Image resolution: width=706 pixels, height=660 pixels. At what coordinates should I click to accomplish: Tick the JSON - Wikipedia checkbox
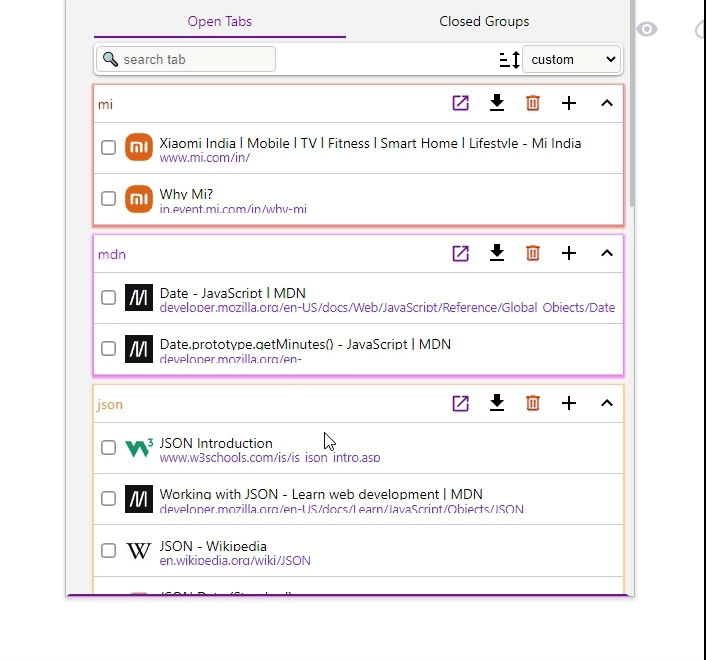click(108, 550)
